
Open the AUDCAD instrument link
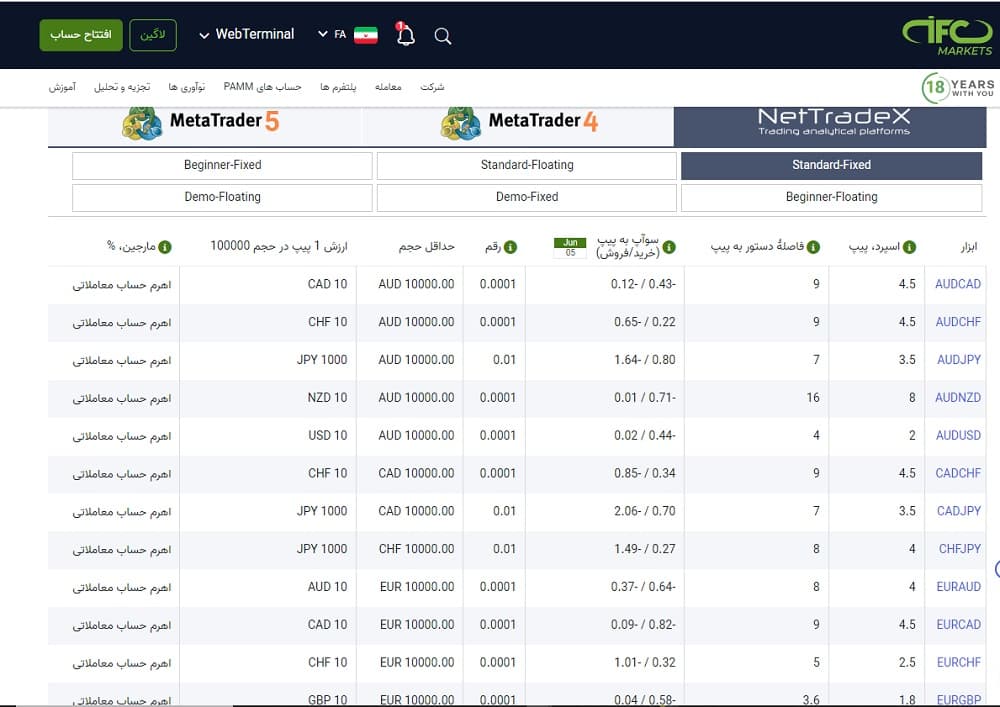point(958,284)
